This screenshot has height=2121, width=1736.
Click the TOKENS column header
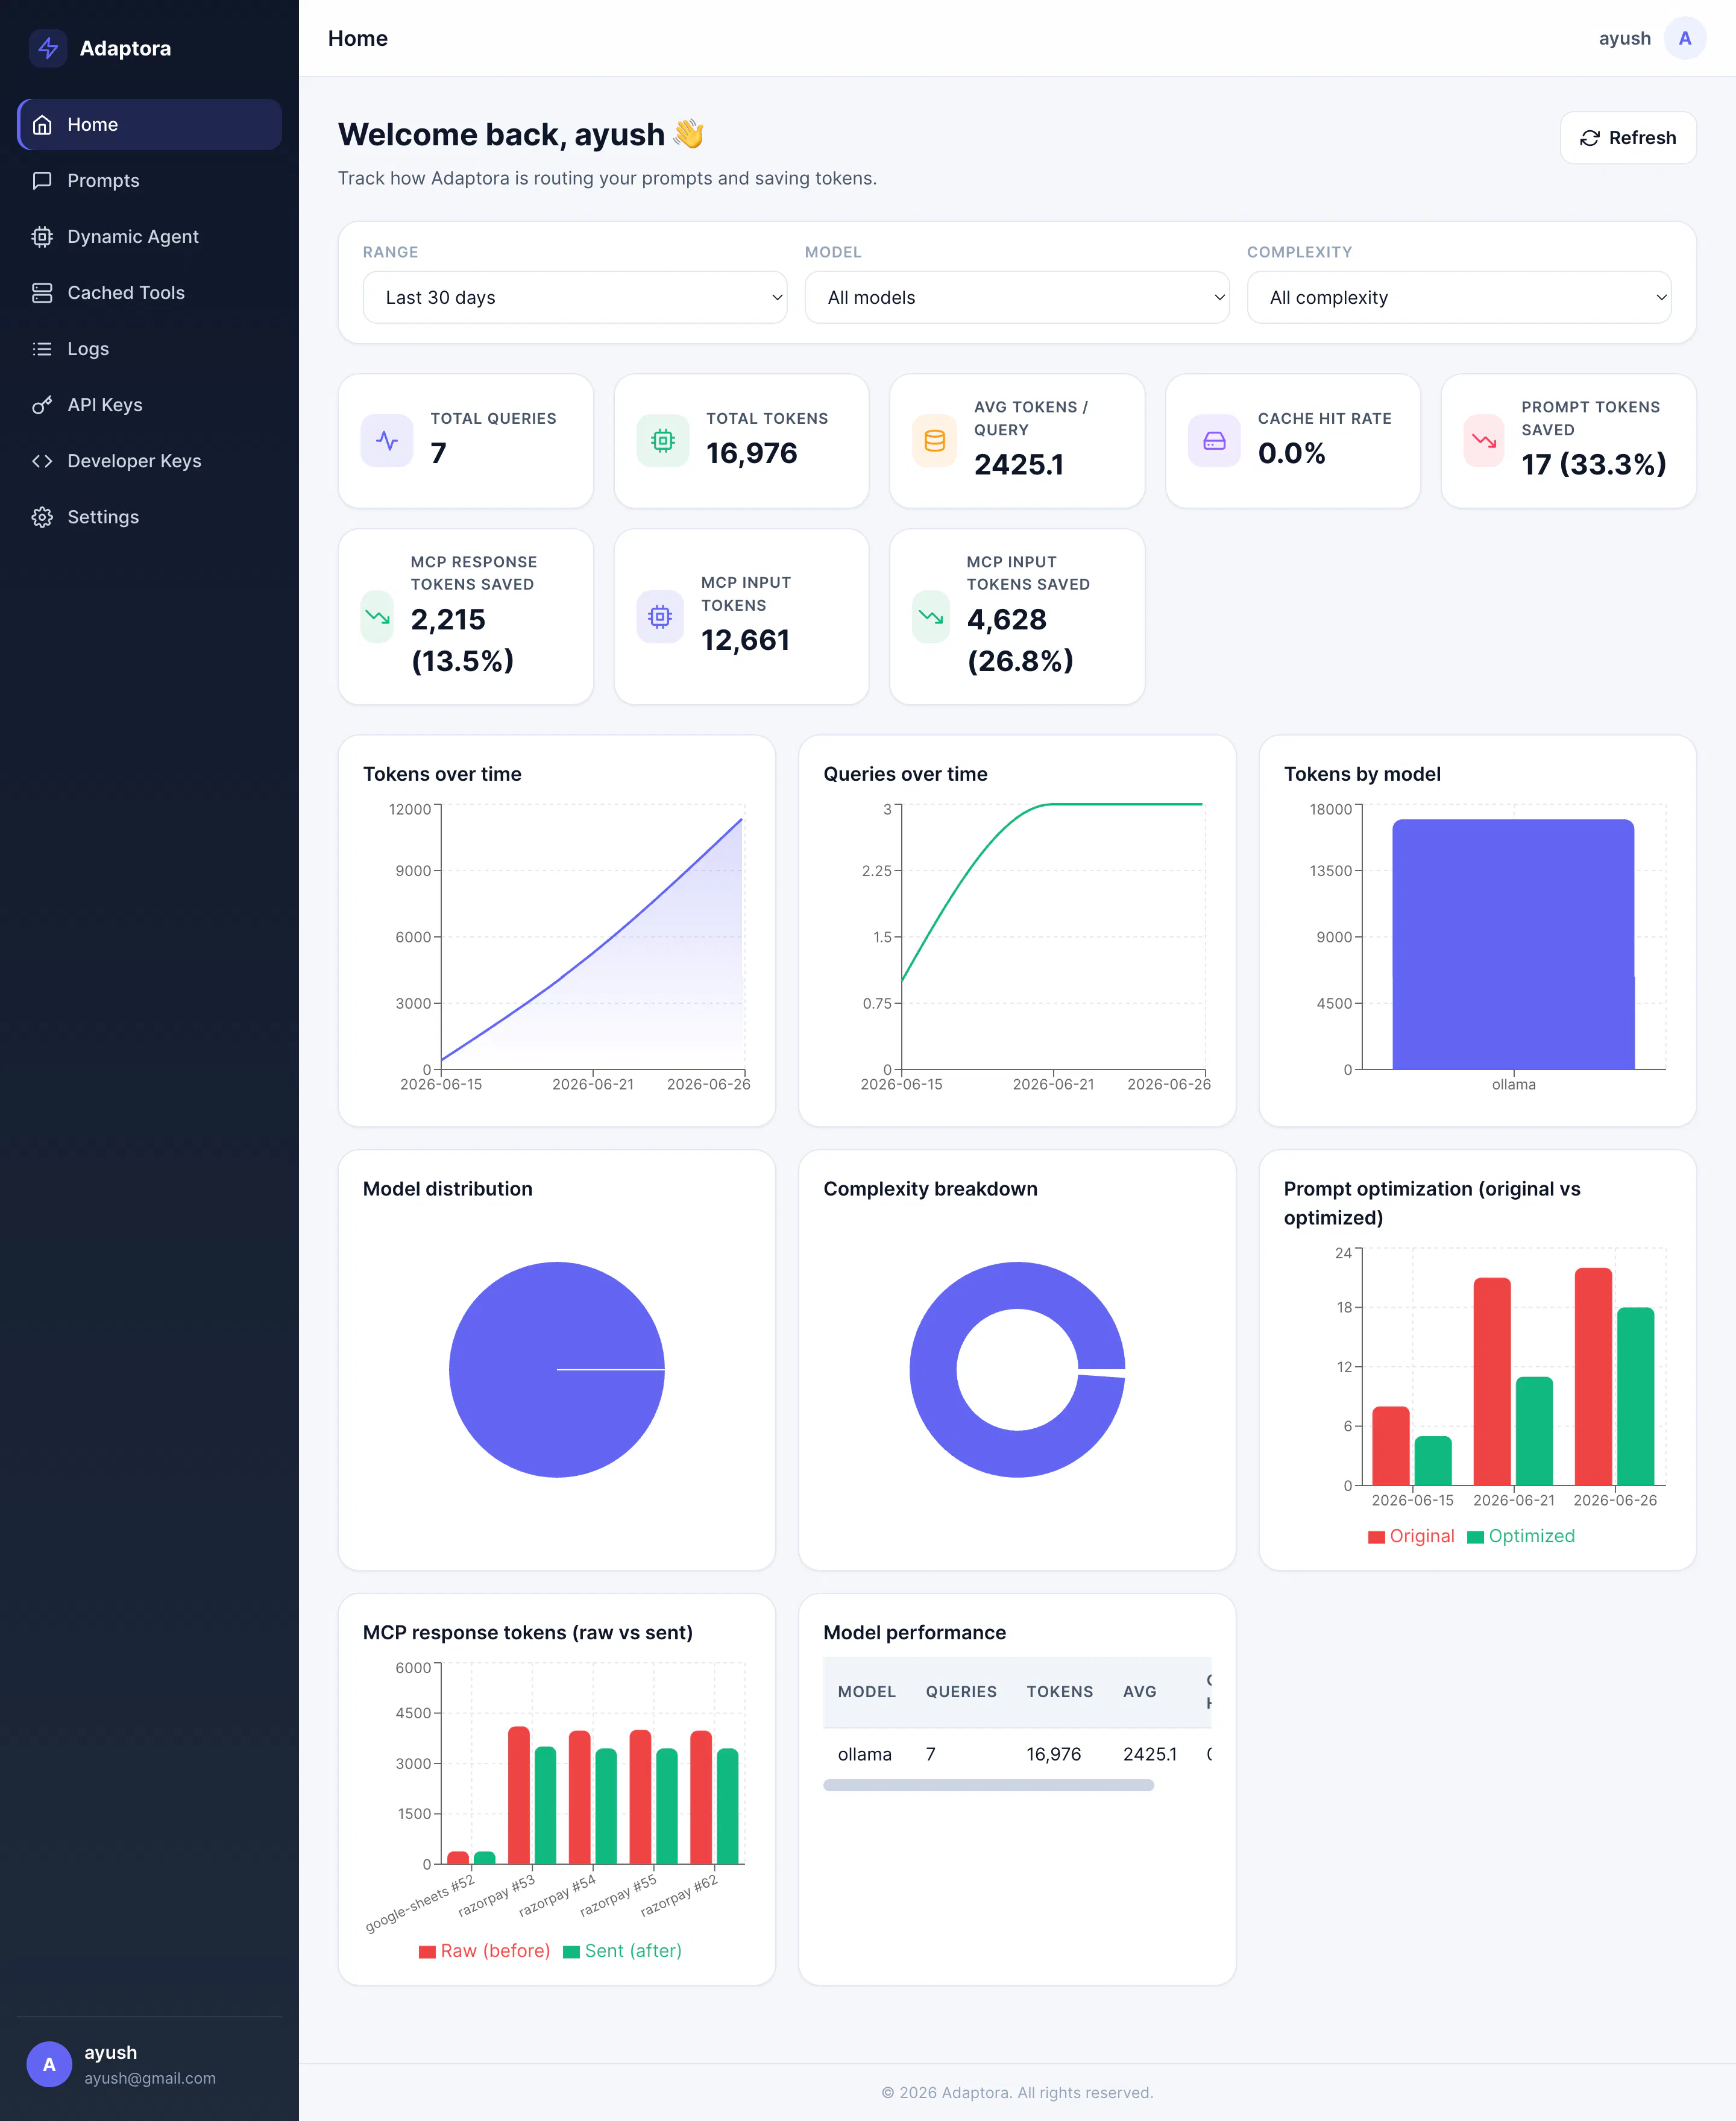click(1059, 1692)
